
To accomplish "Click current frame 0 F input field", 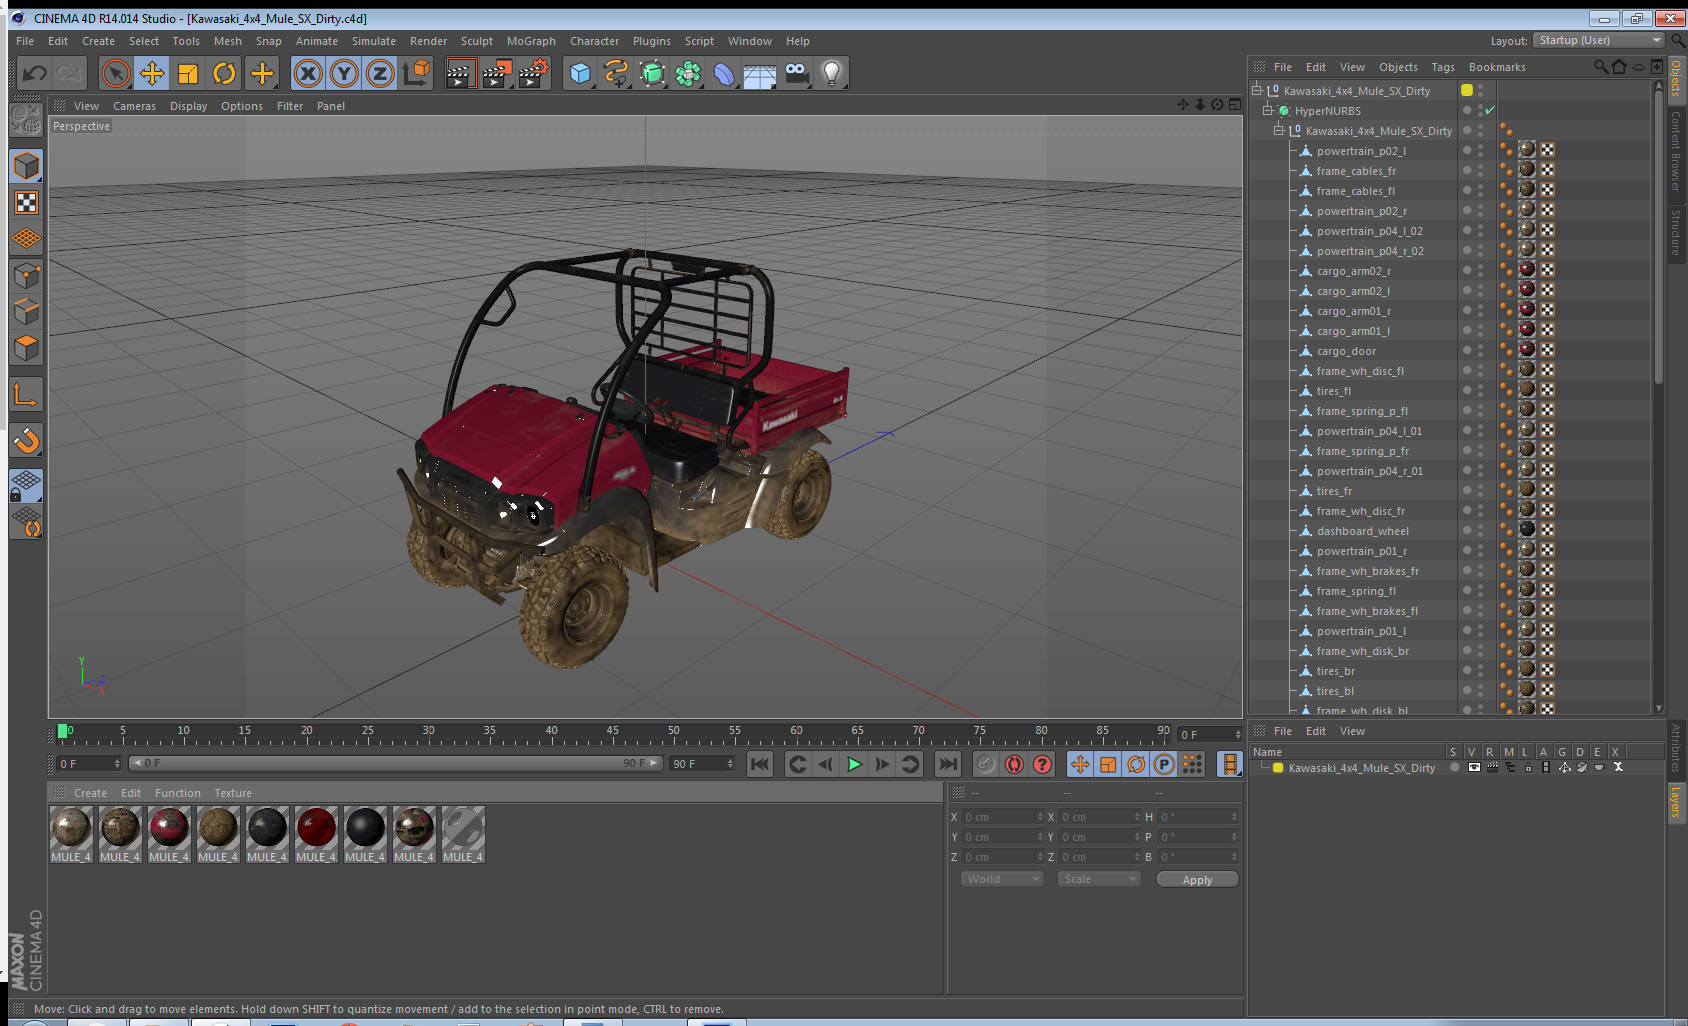I will coord(87,764).
